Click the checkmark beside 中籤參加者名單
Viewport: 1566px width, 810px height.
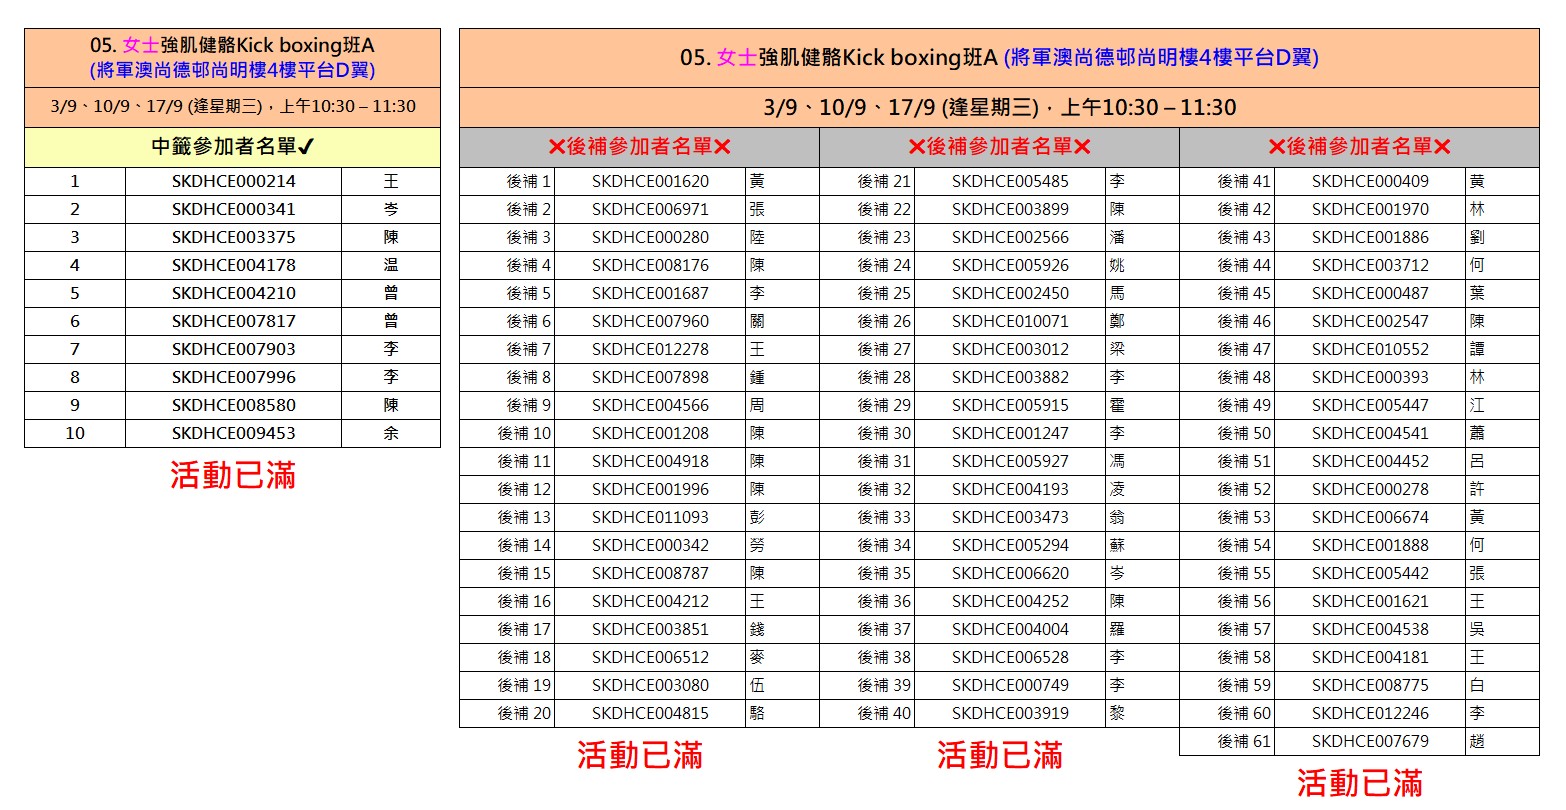click(x=306, y=147)
